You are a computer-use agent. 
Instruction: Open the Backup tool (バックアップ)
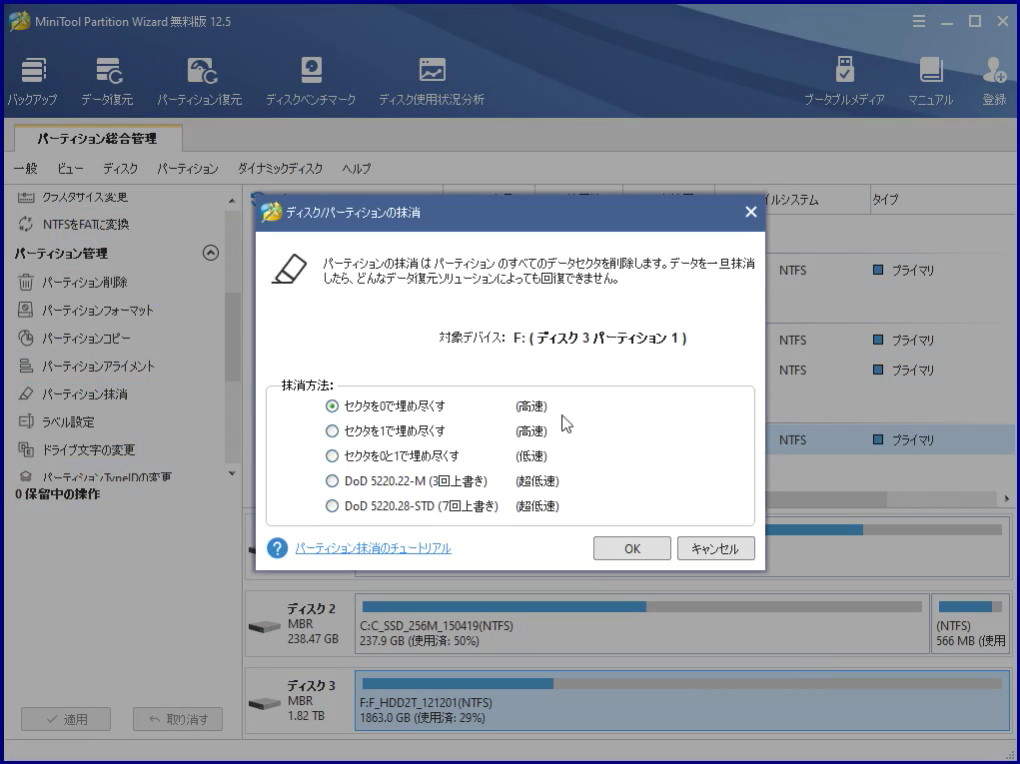point(33,81)
